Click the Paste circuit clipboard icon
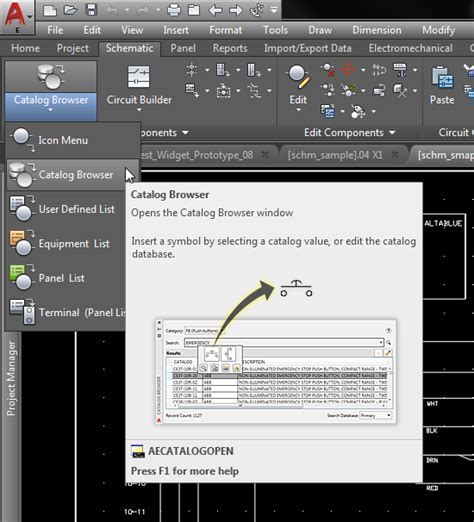The image size is (474, 522). click(442, 77)
